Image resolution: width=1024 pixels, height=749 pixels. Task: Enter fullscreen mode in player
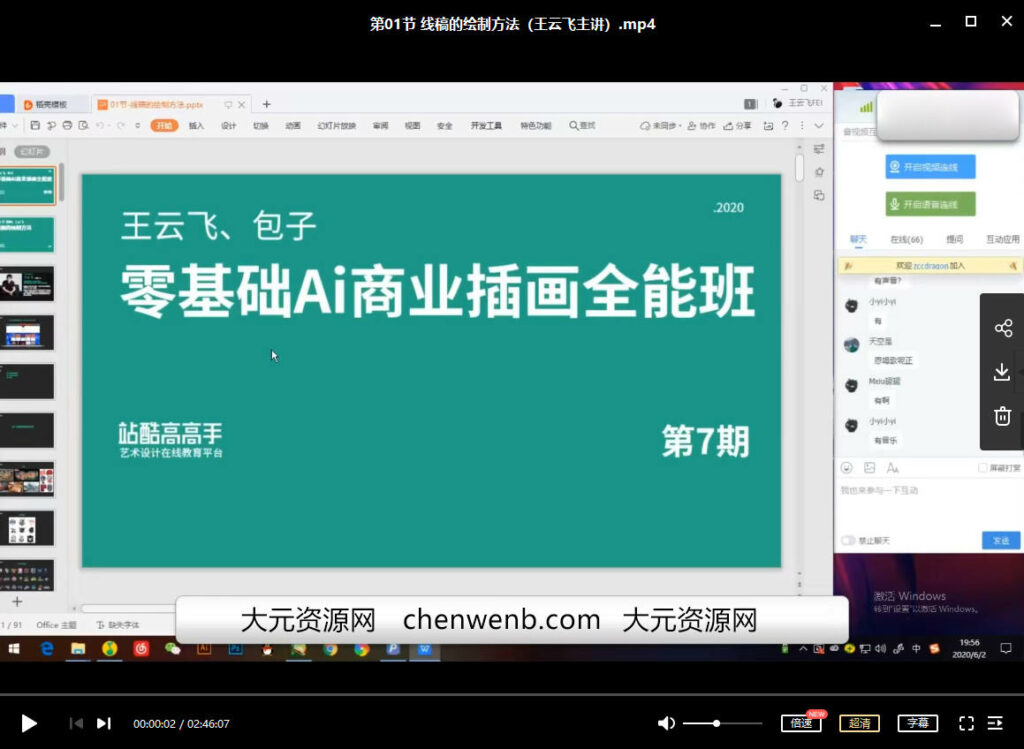tap(967, 723)
